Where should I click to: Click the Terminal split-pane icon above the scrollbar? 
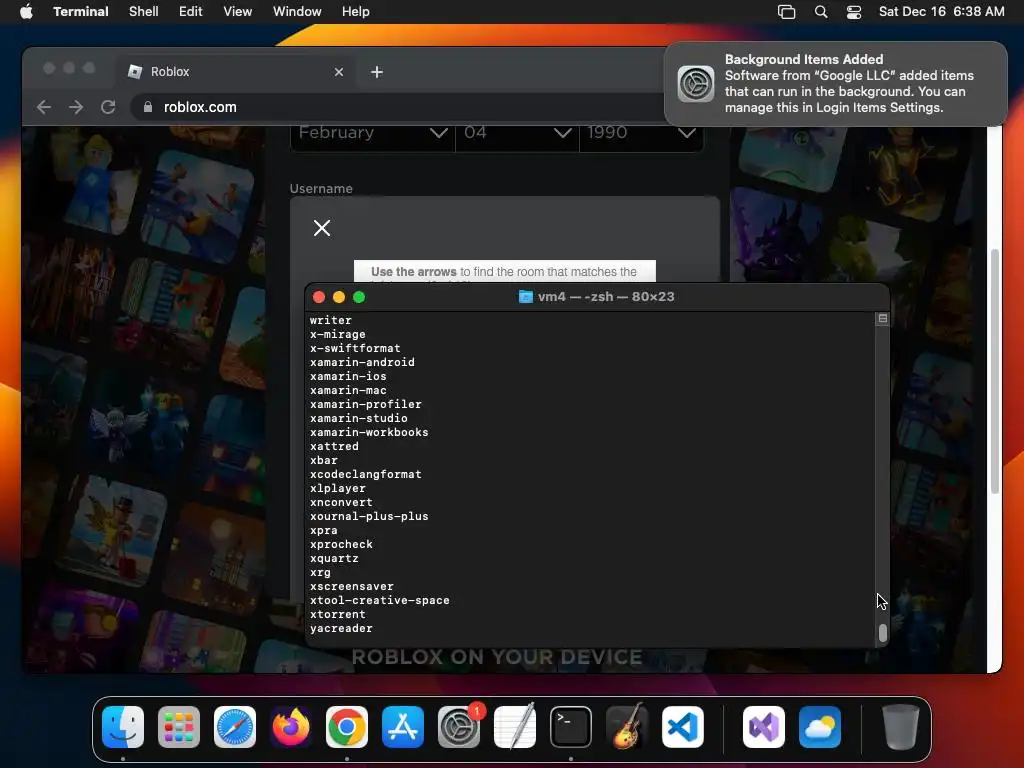click(882, 319)
